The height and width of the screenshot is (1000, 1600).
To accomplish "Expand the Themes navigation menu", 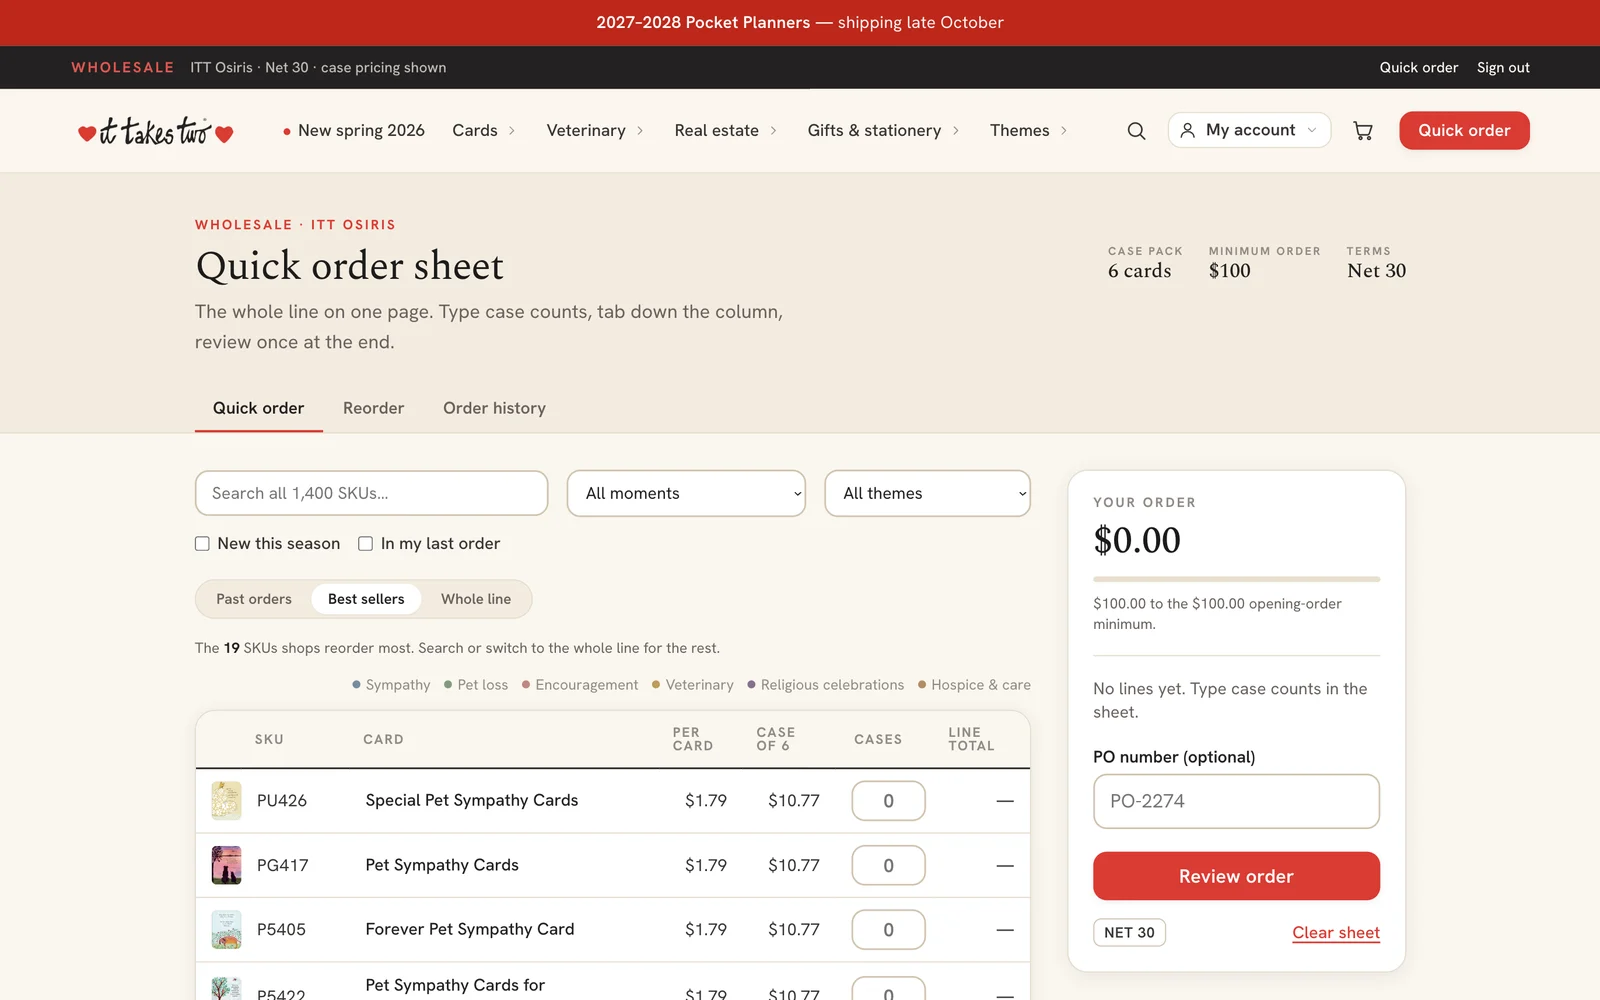I will pos(1029,131).
